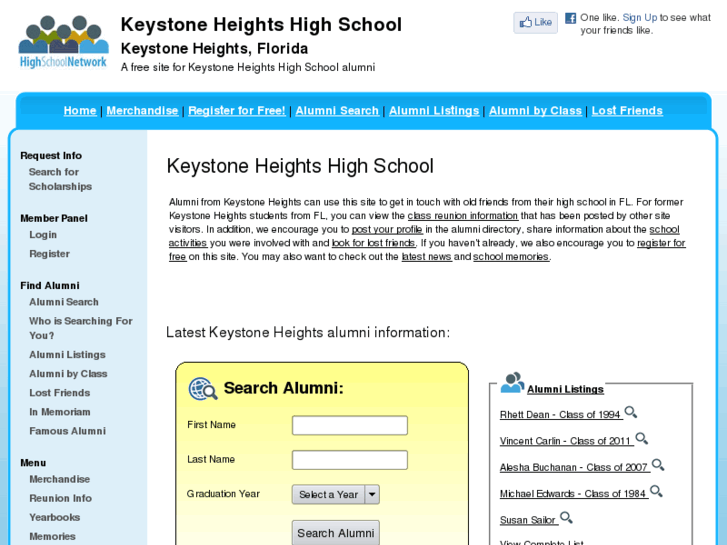The height and width of the screenshot is (545, 727).
Task: Click the people icon beside Alumni Listings
Action: pos(512,383)
